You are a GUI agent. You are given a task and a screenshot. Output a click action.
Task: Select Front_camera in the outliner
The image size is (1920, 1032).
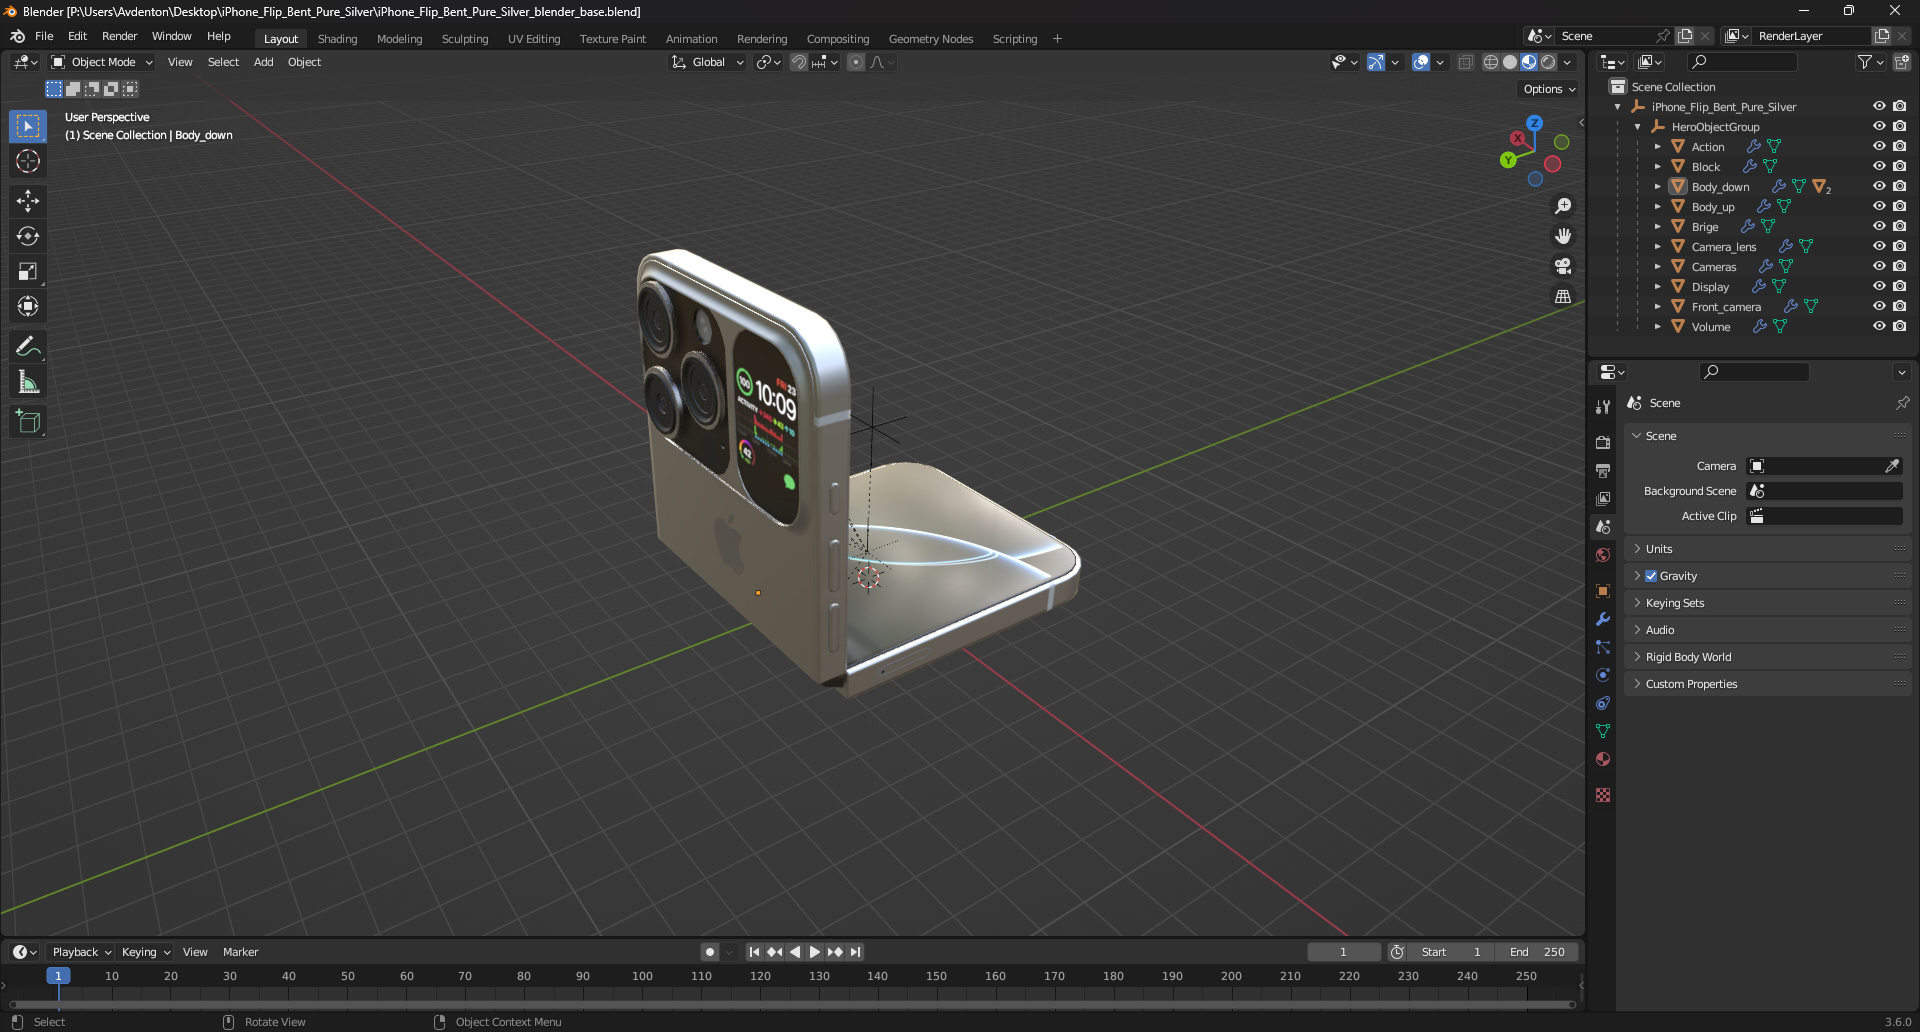click(1726, 307)
